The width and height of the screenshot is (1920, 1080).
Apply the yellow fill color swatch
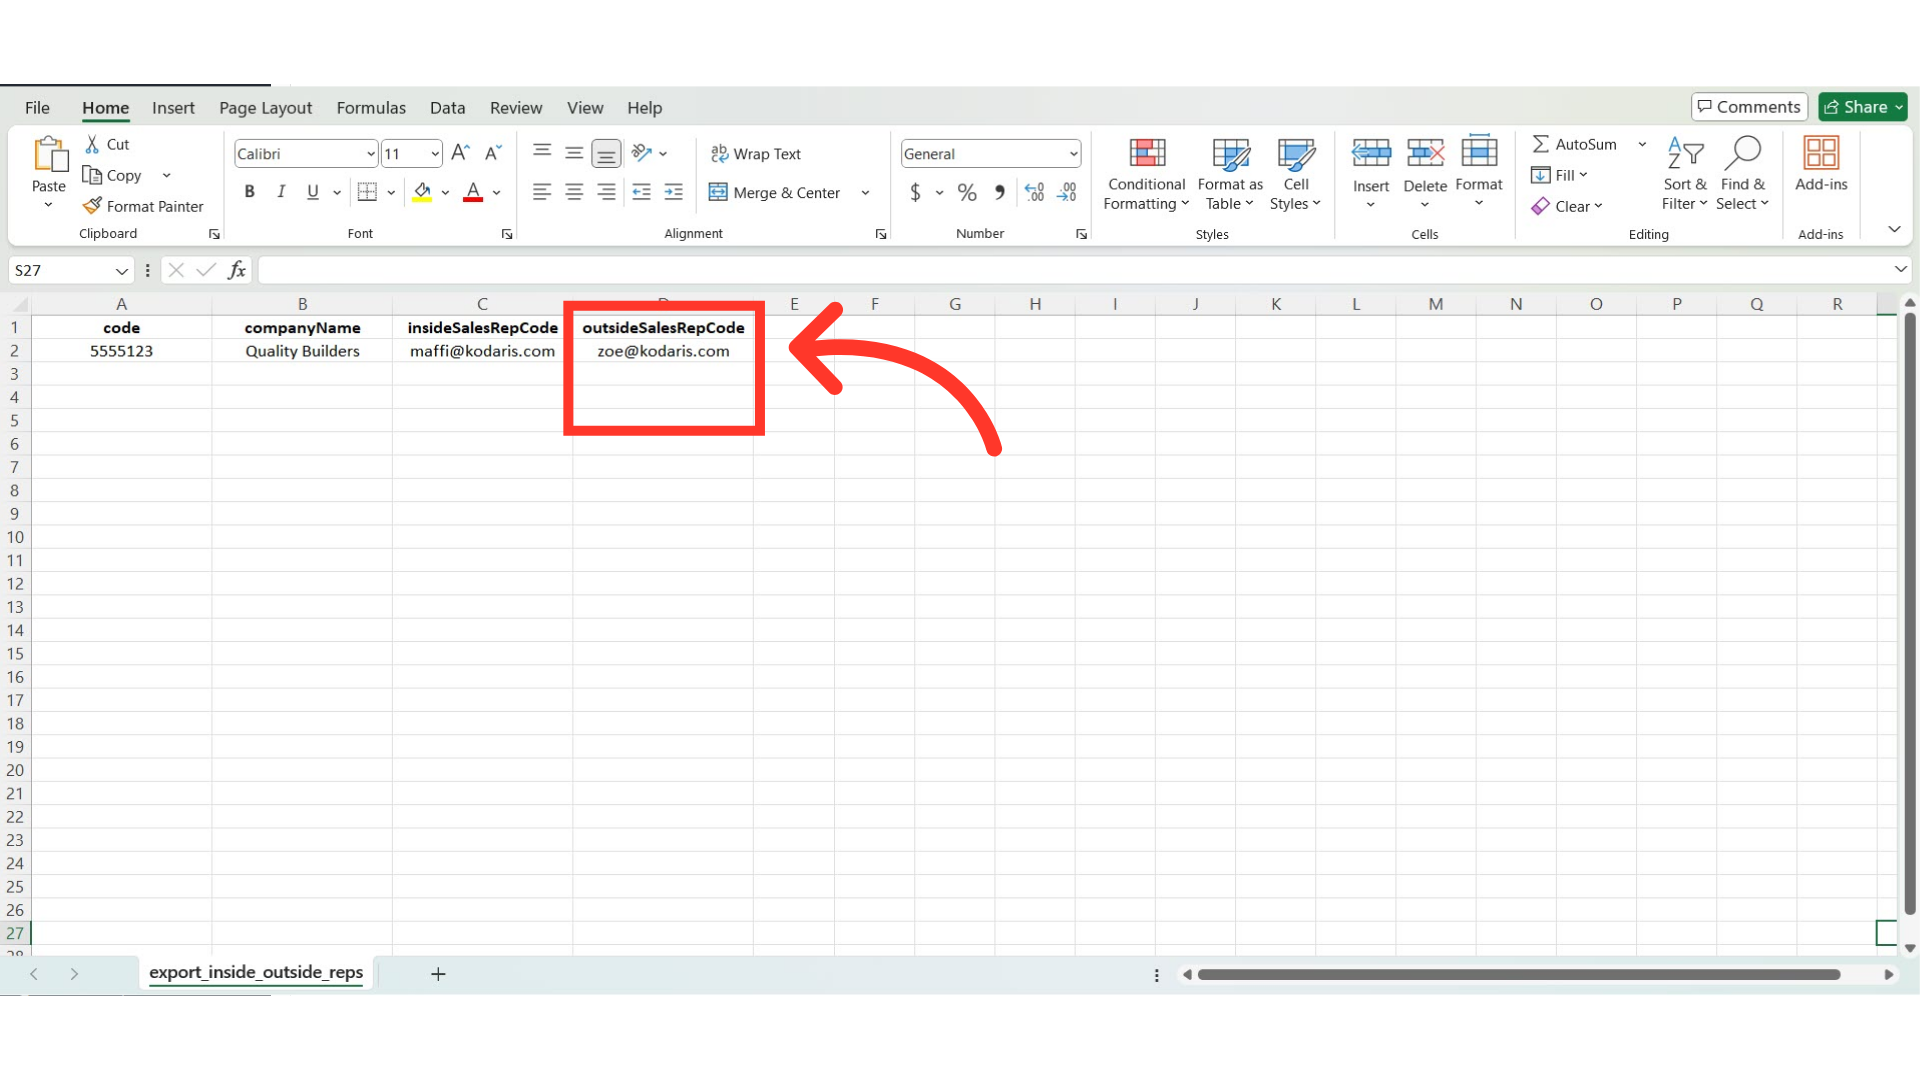click(x=422, y=193)
